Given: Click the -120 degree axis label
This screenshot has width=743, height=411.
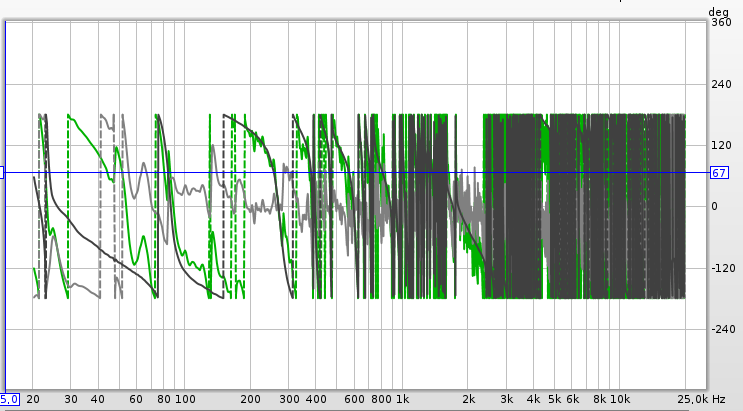Looking at the screenshot, I should [x=723, y=268].
